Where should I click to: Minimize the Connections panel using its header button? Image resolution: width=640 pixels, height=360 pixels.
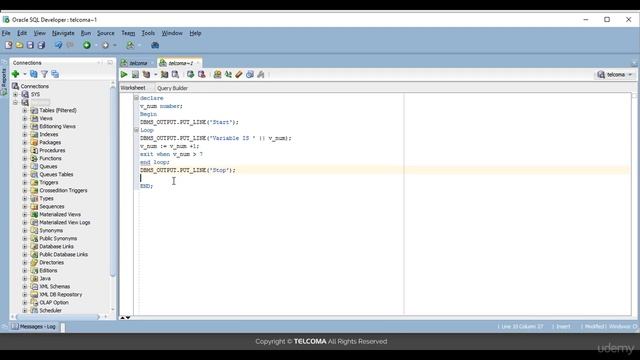[110, 62]
